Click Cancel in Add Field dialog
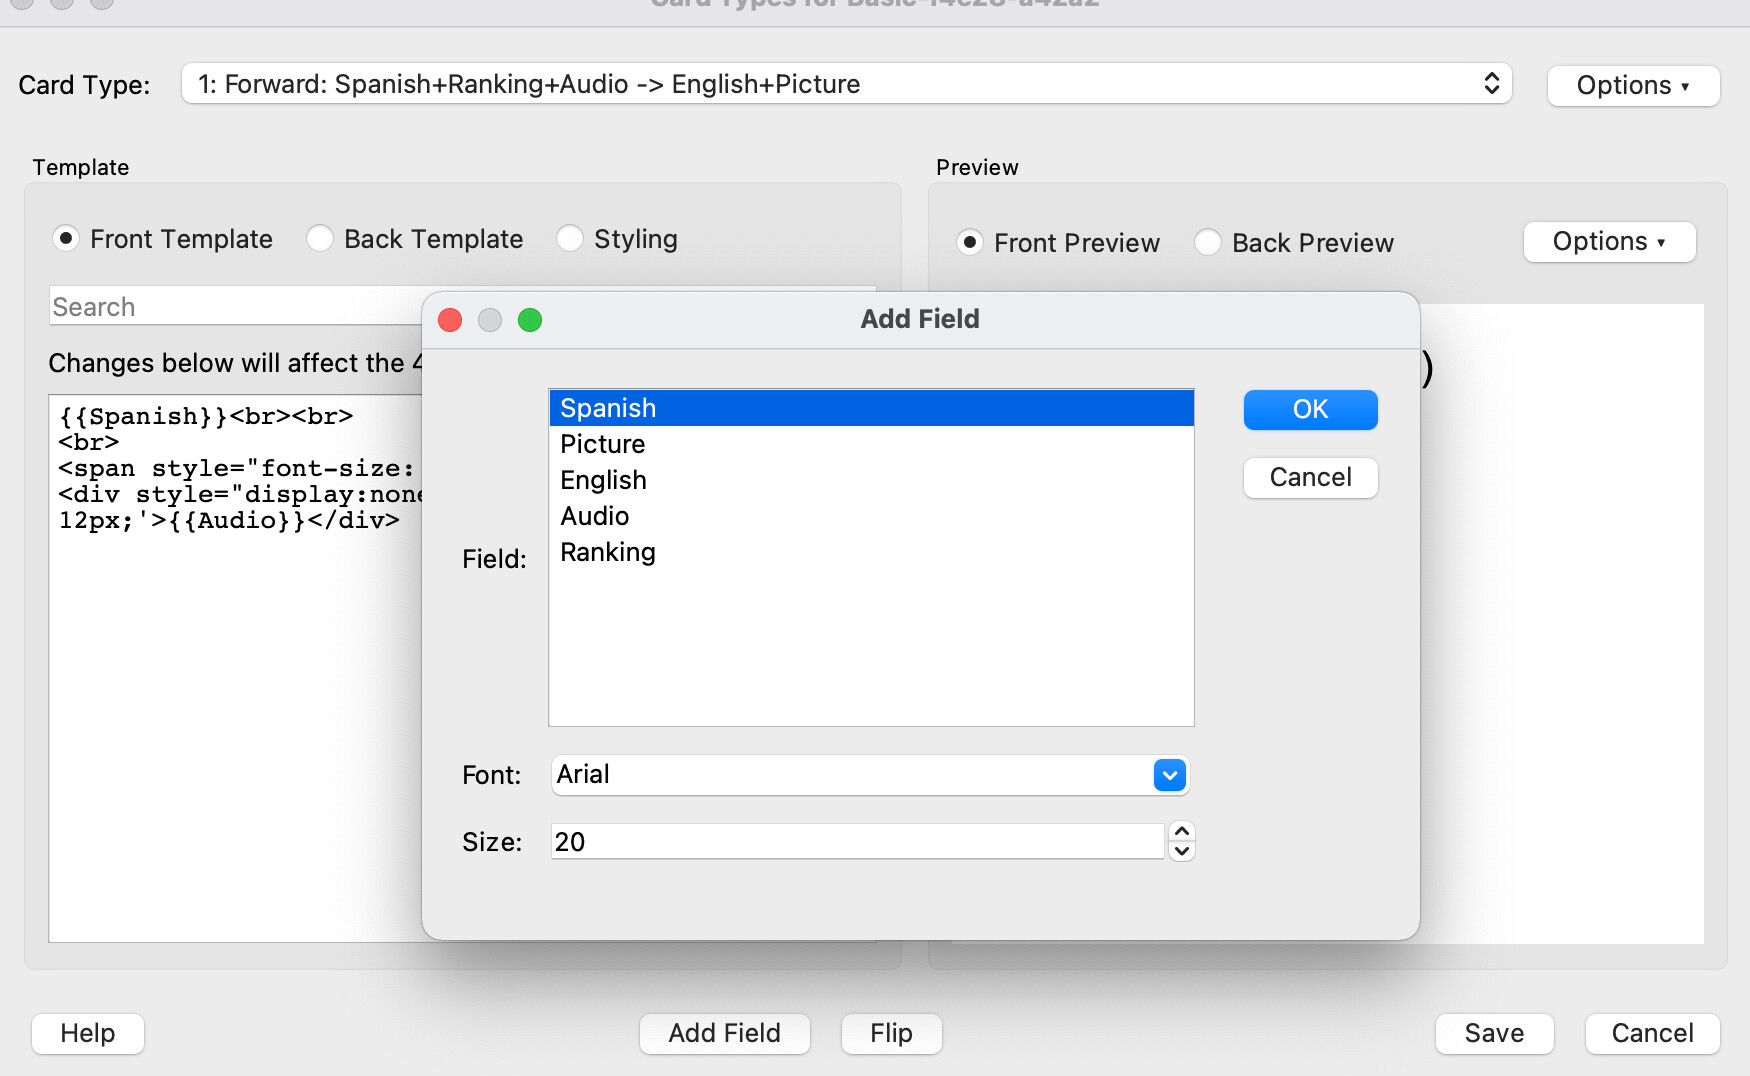Screen dimensions: 1750x1076 click(x=1310, y=478)
